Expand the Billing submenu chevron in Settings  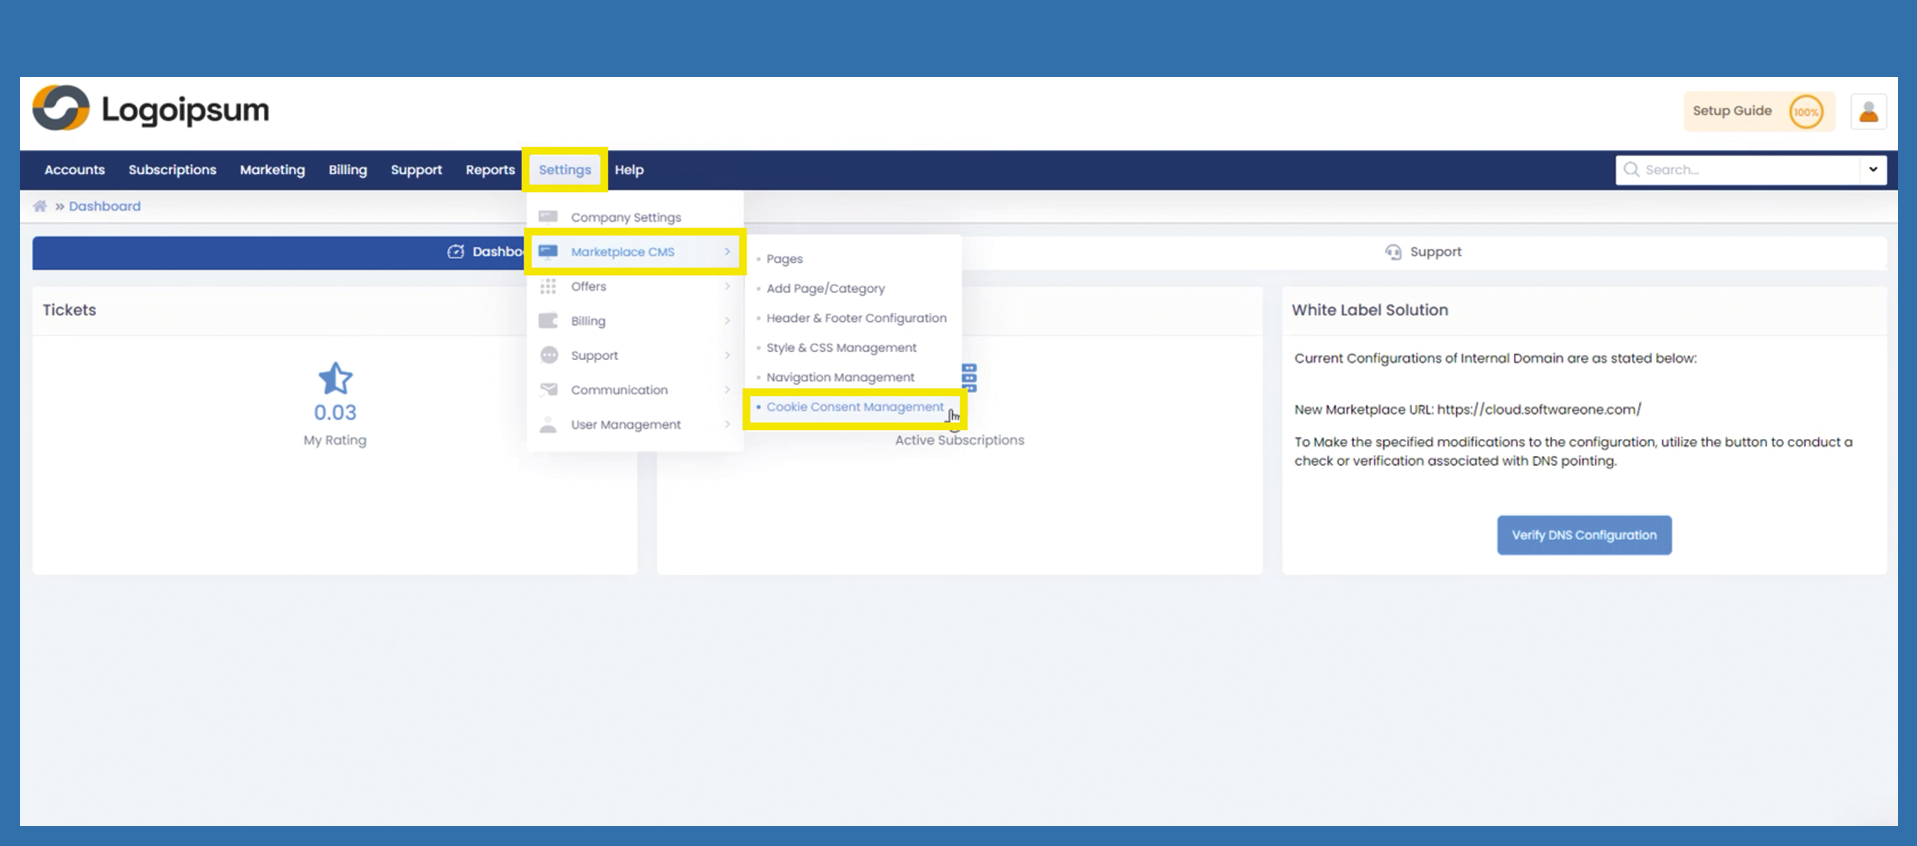pyautogui.click(x=727, y=321)
